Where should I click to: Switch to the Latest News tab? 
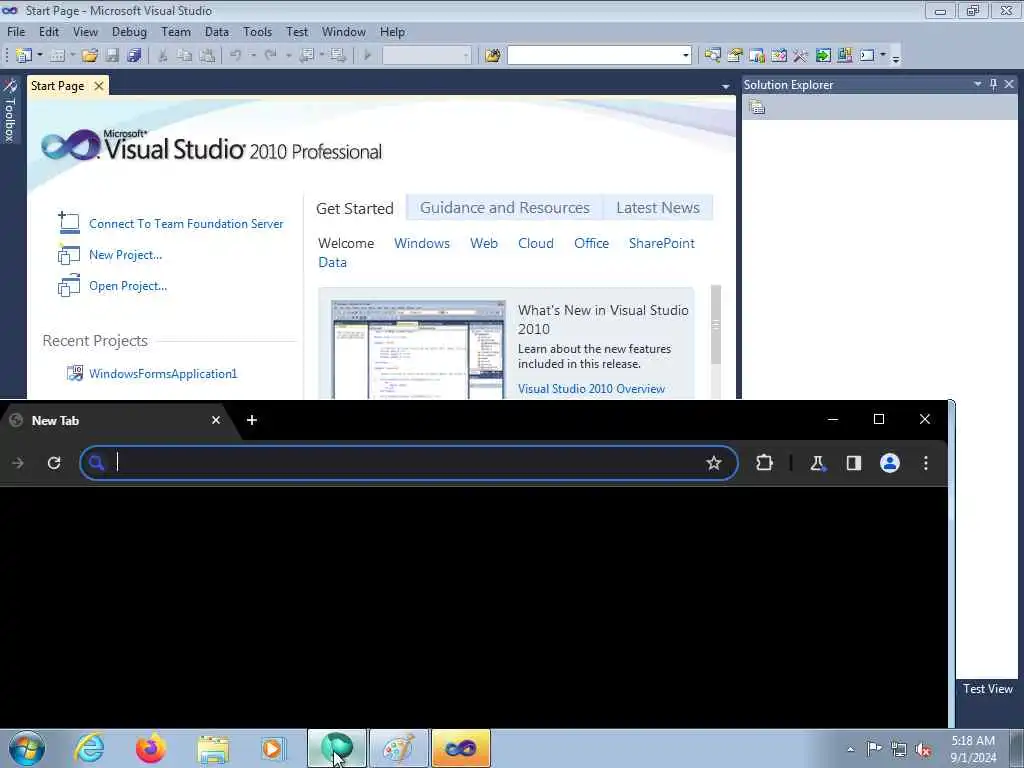coord(658,208)
